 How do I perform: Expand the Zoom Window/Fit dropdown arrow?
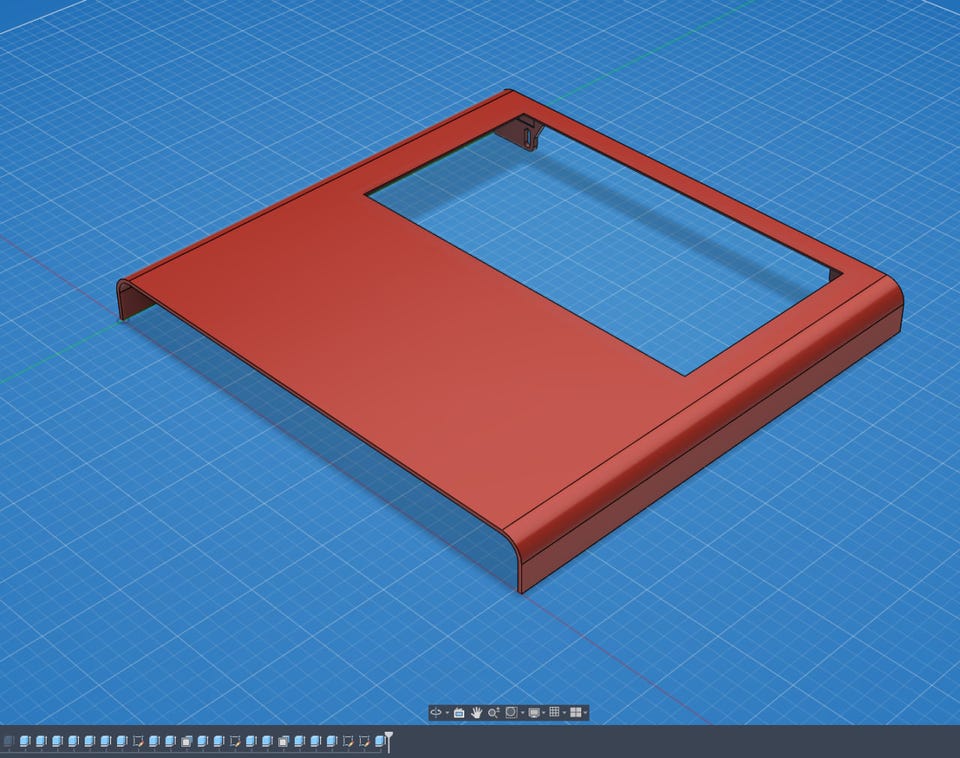523,713
